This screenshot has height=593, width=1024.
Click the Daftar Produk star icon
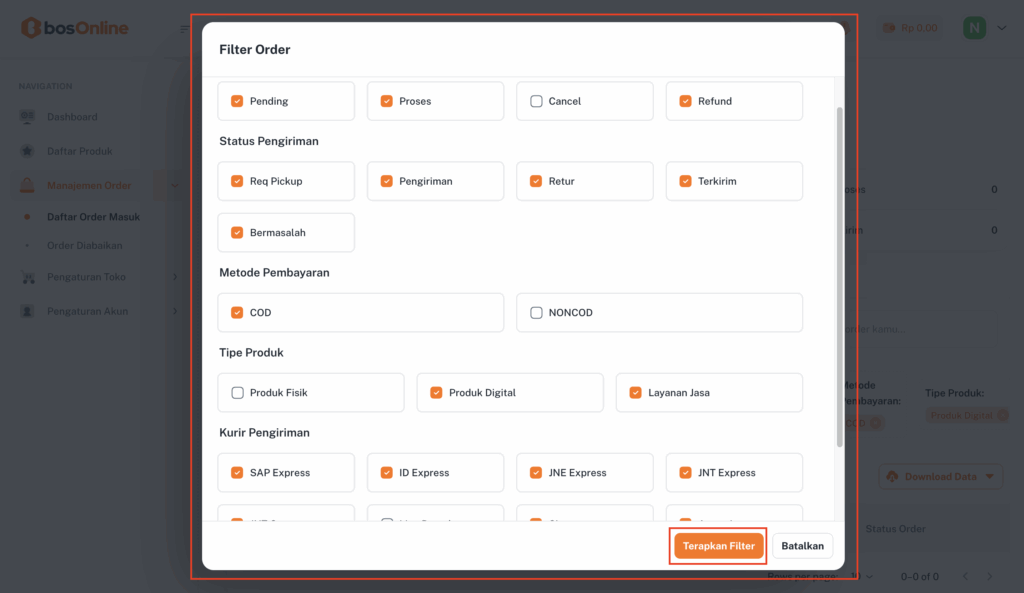coord(27,151)
